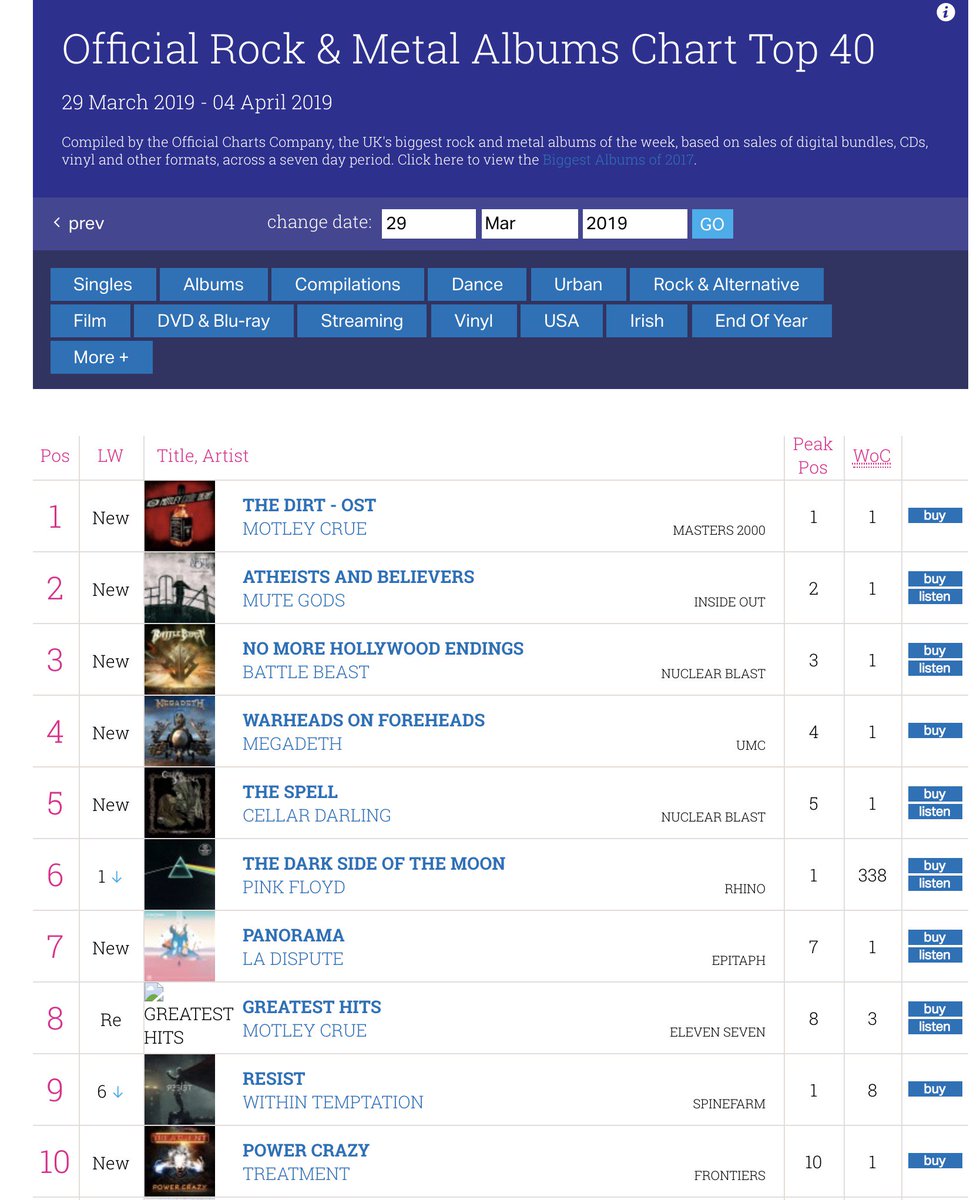This screenshot has height=1200, width=980.
Task: Open the End Of Year chart tab
Action: point(761,321)
